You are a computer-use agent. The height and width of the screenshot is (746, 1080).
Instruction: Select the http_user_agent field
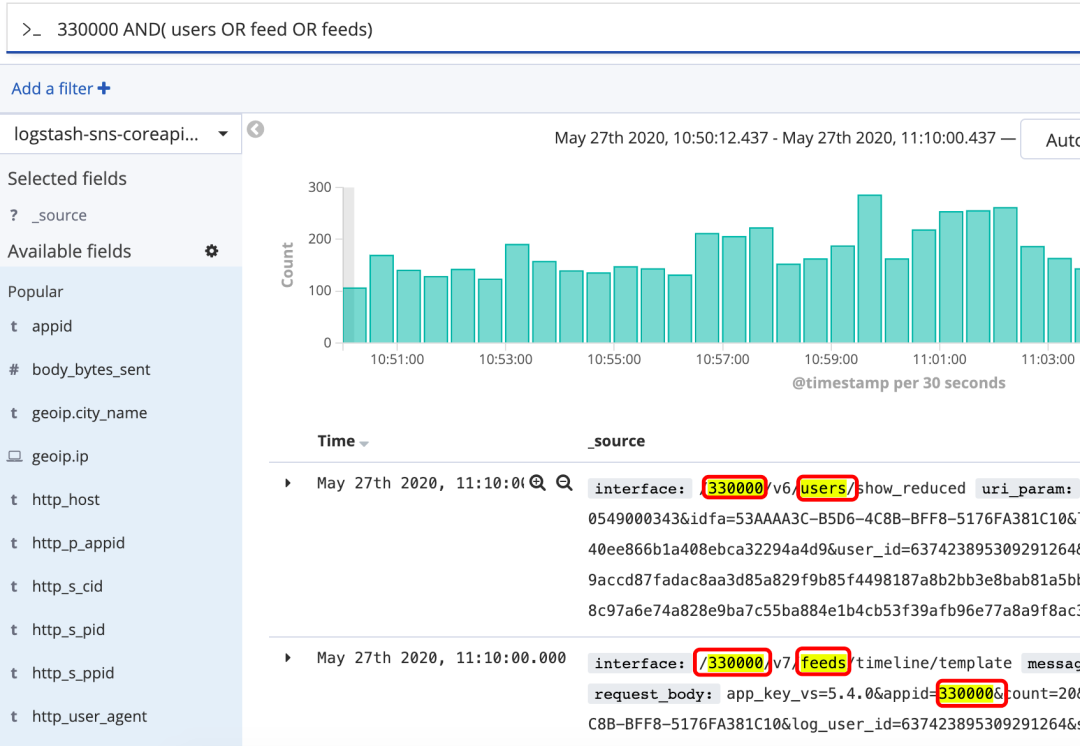tap(89, 716)
